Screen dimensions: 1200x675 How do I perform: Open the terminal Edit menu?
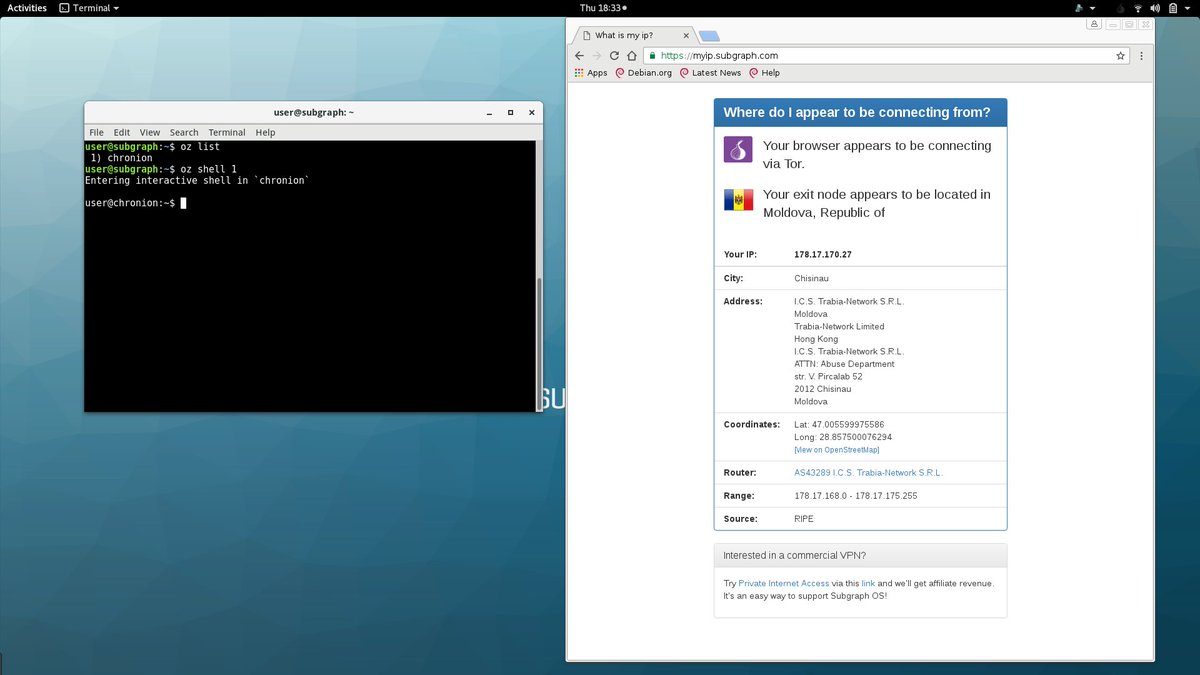click(x=122, y=132)
